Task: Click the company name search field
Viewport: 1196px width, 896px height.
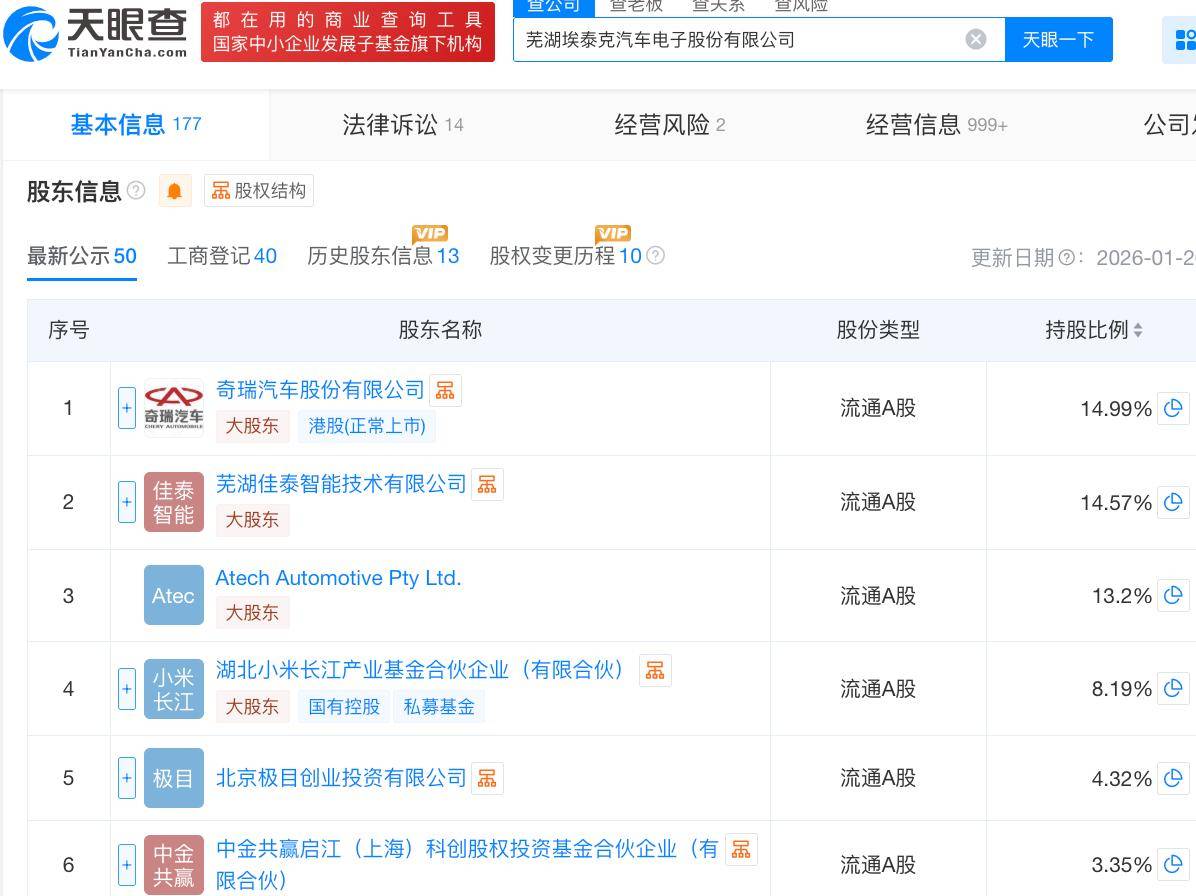Action: [740, 39]
